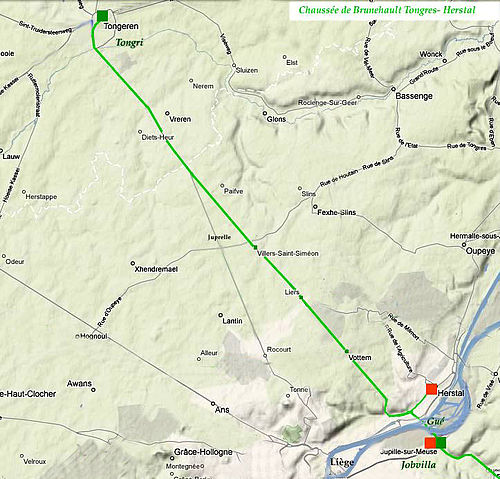Click the Ans town circle marker
Screen dimensions: 500x479
[213, 404]
